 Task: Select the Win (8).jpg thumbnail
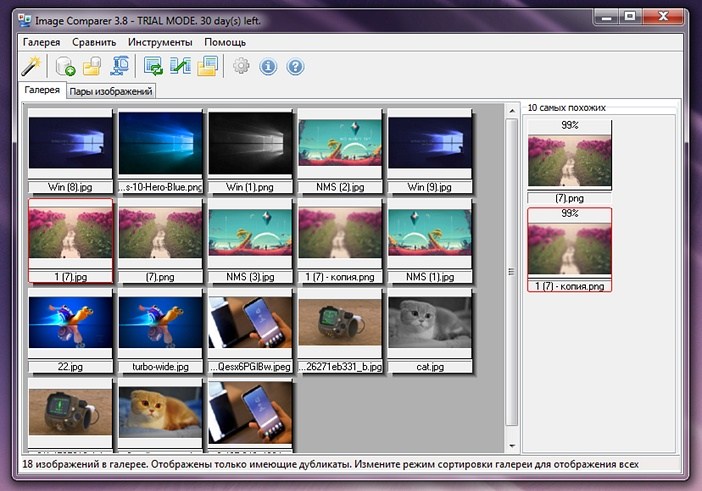click(70, 146)
